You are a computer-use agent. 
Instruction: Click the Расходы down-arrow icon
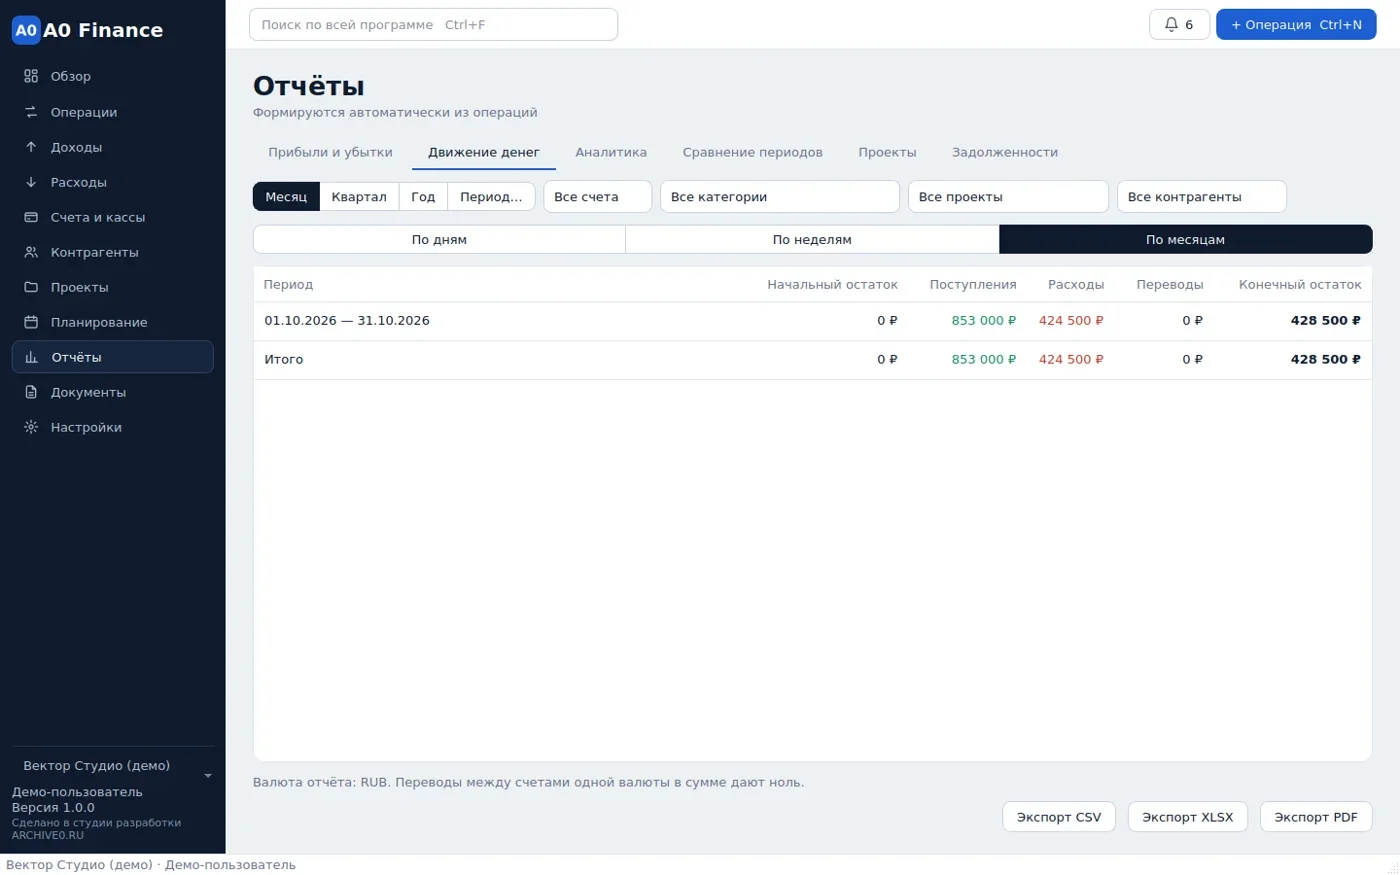point(31,182)
